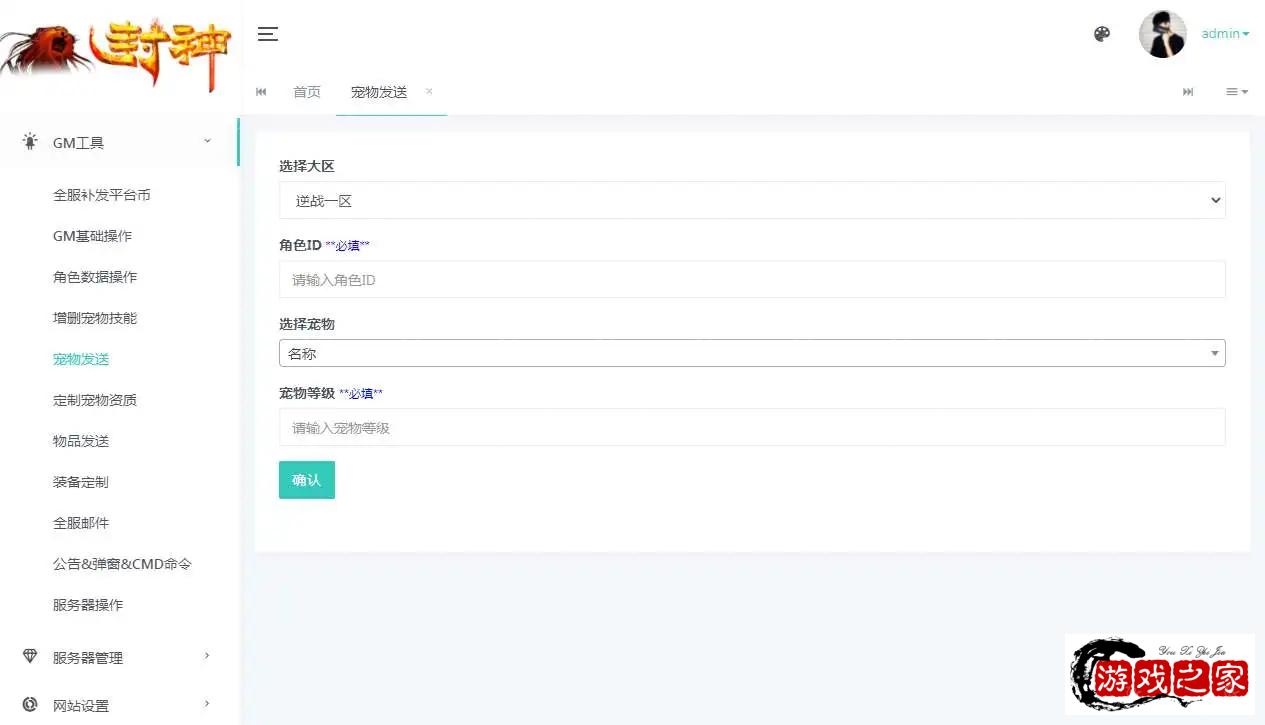Switch to the 首页 tab
The height and width of the screenshot is (725, 1265).
(307, 92)
